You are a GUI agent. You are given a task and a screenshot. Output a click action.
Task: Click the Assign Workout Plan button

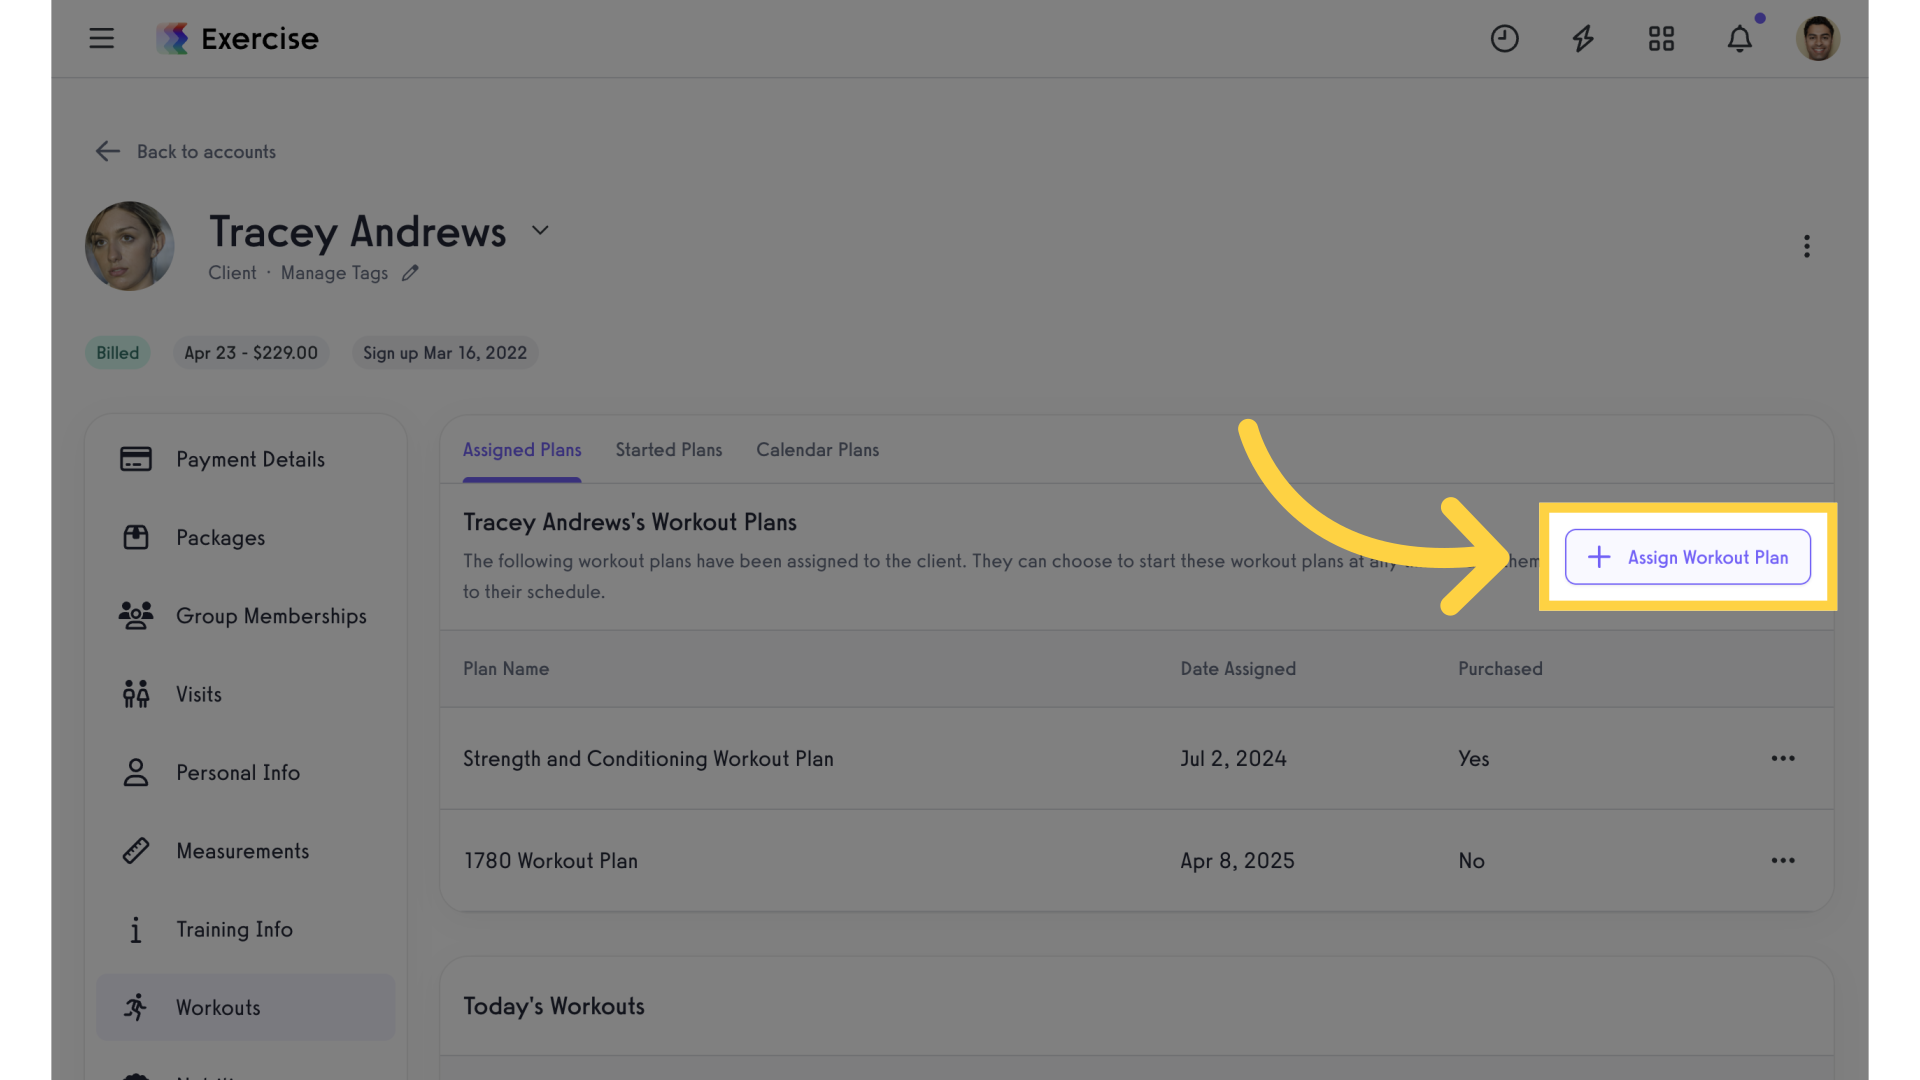coord(1687,557)
